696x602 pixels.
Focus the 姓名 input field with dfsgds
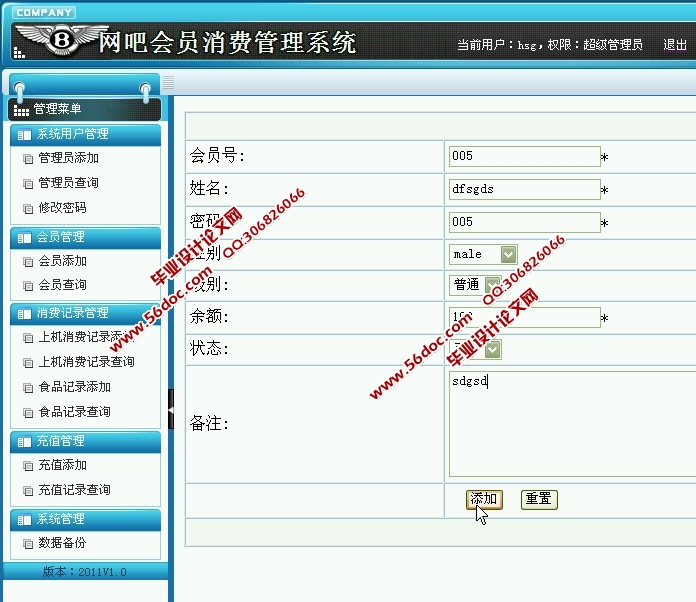525,189
